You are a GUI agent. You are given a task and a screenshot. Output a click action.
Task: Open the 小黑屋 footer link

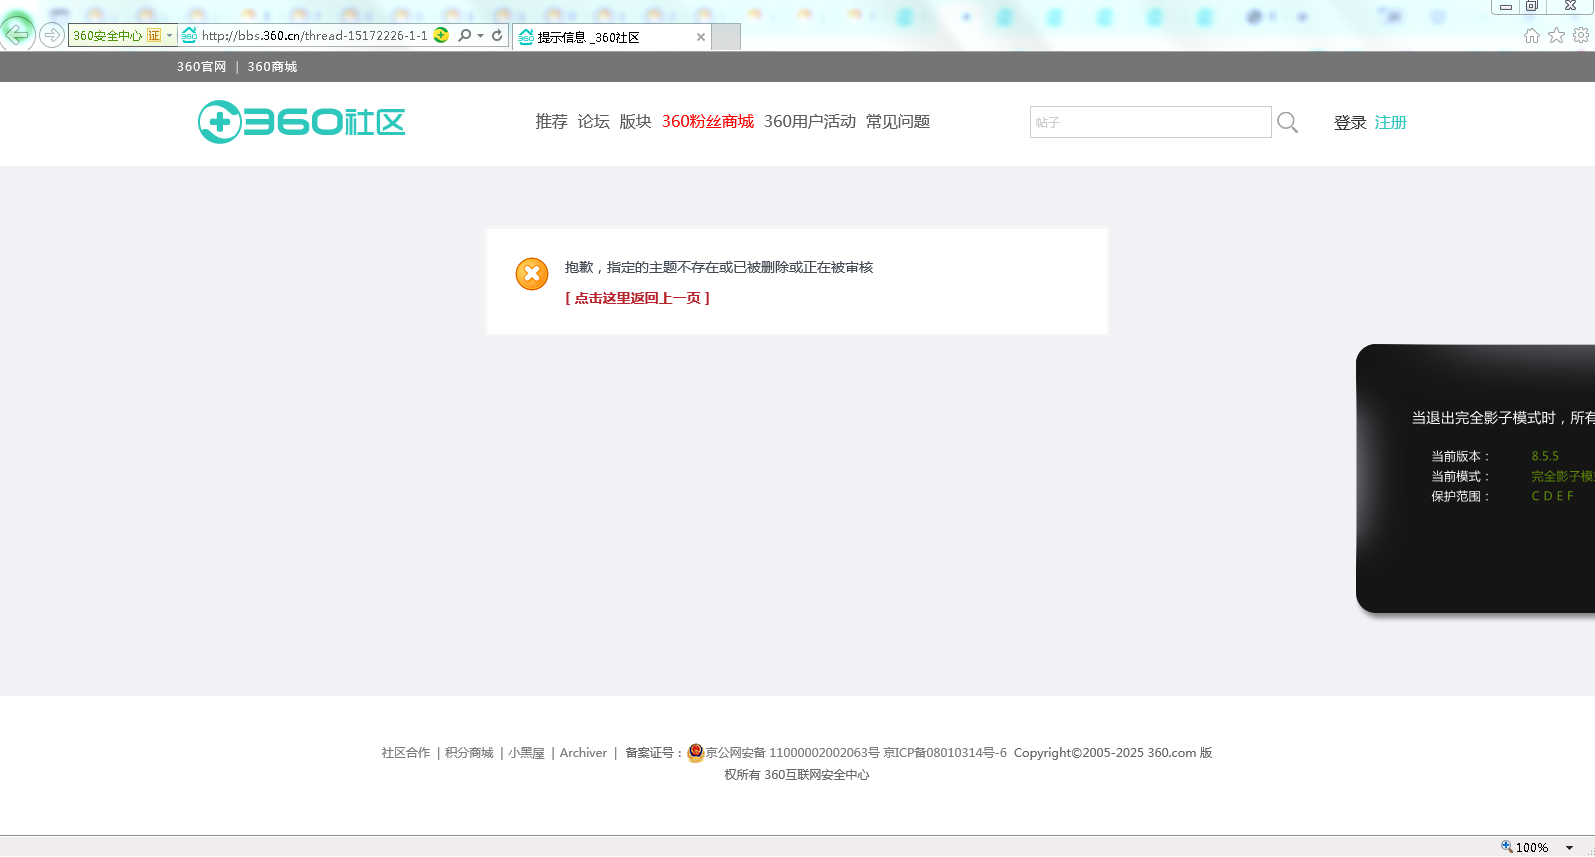point(526,753)
